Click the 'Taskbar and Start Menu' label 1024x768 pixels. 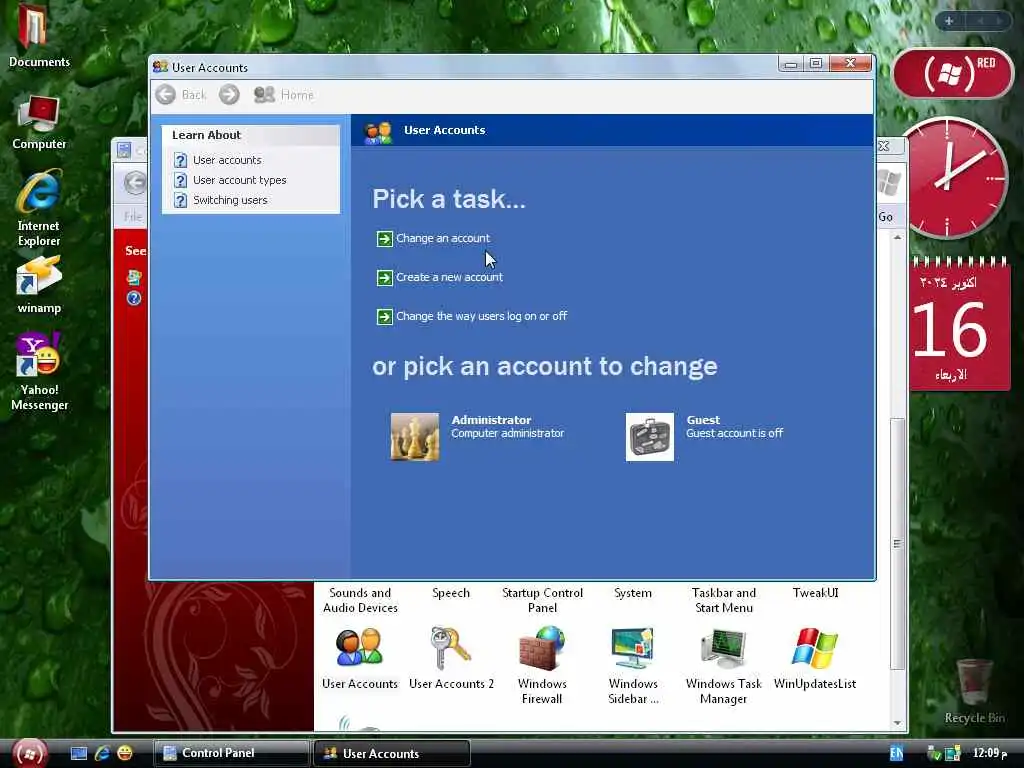724,600
